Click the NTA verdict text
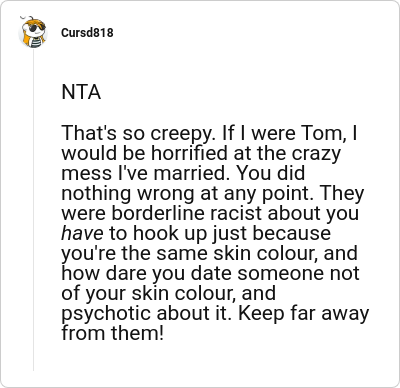Screen dimensions: 400x388 (x=81, y=92)
